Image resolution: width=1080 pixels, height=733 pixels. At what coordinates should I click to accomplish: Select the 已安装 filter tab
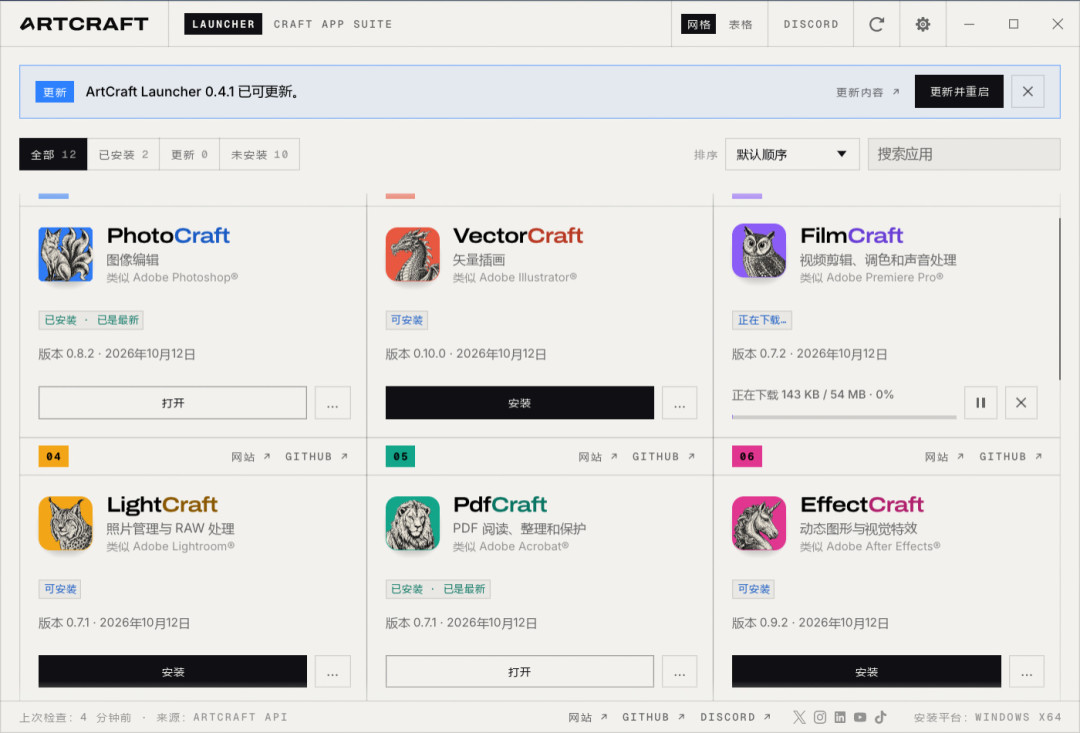123,154
